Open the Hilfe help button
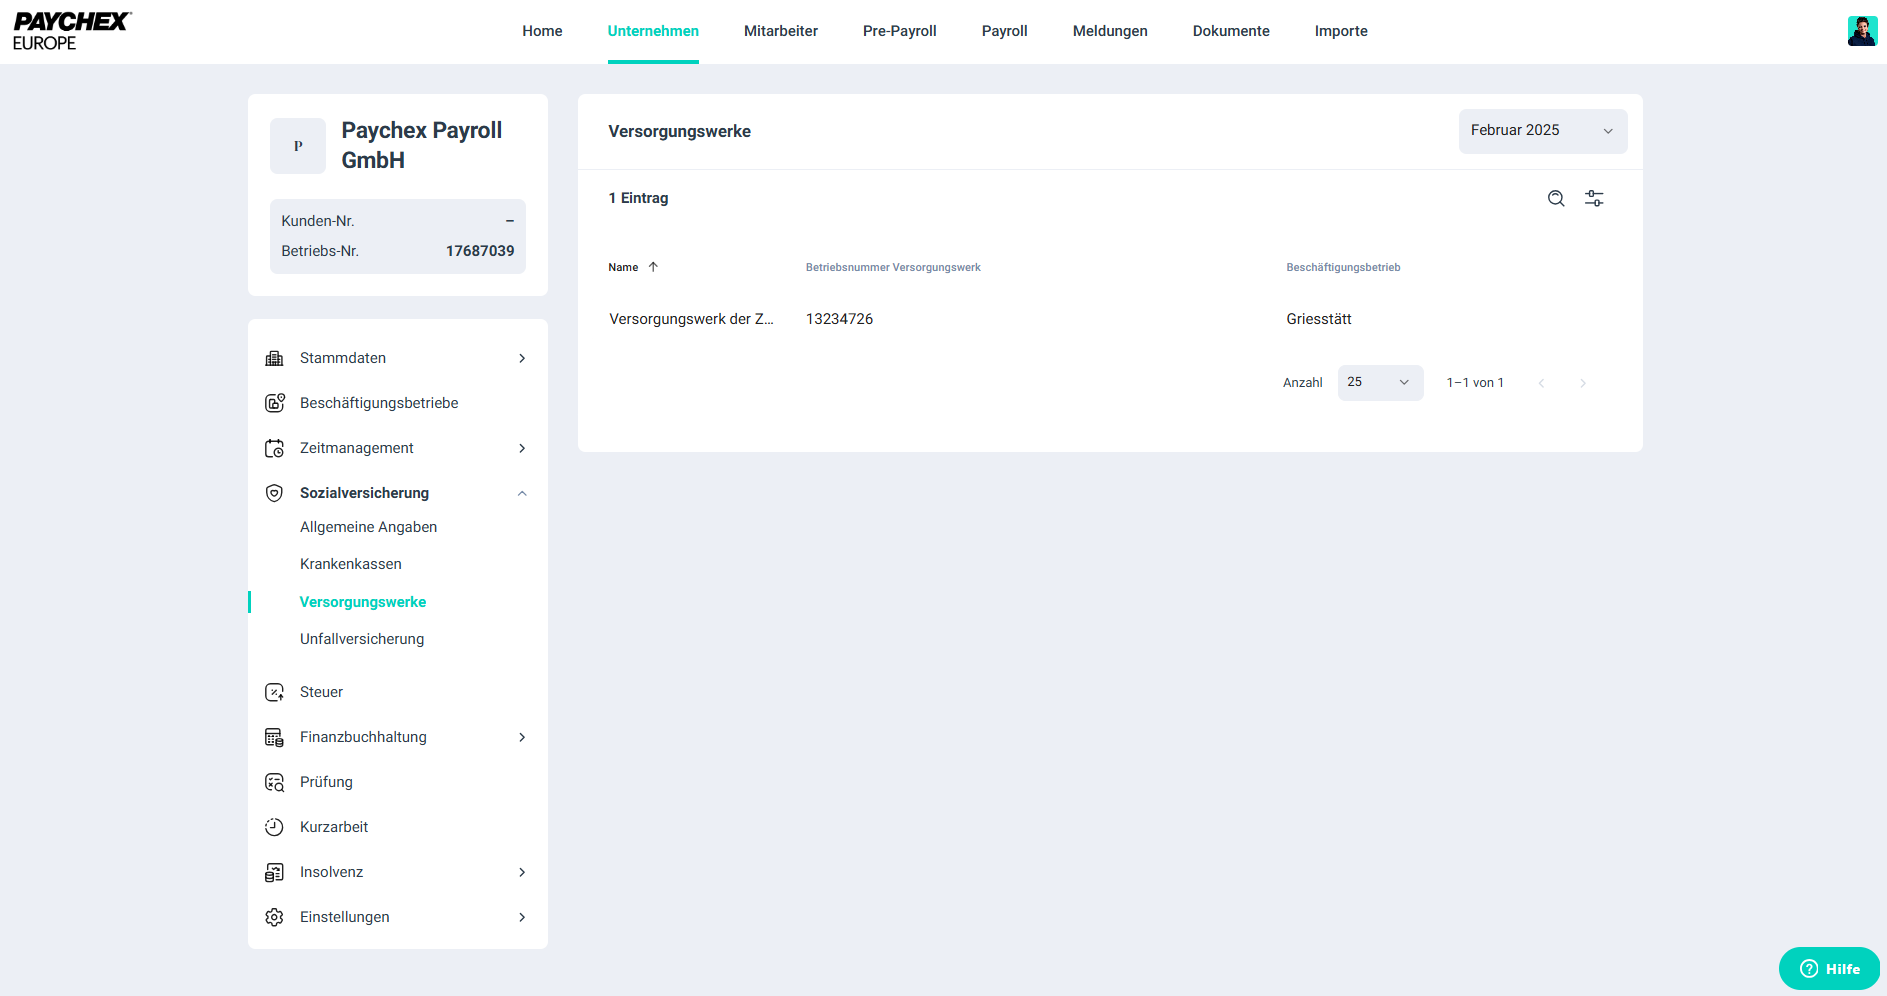 [x=1829, y=968]
